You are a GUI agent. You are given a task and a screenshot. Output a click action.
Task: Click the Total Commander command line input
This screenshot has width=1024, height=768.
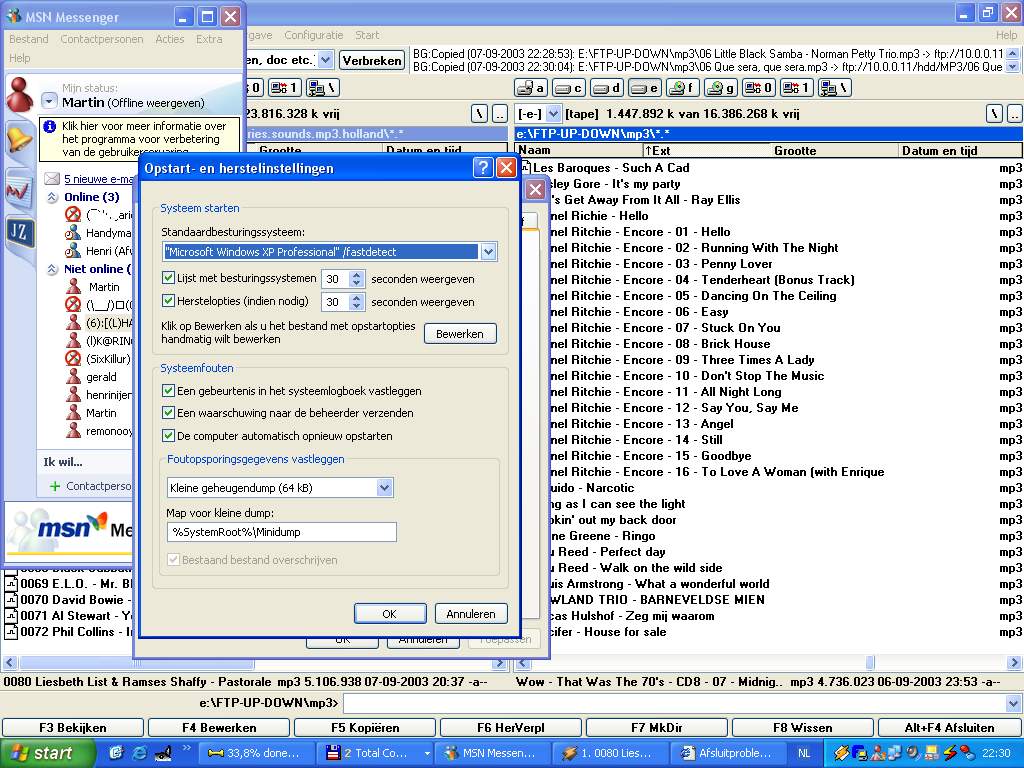point(675,703)
